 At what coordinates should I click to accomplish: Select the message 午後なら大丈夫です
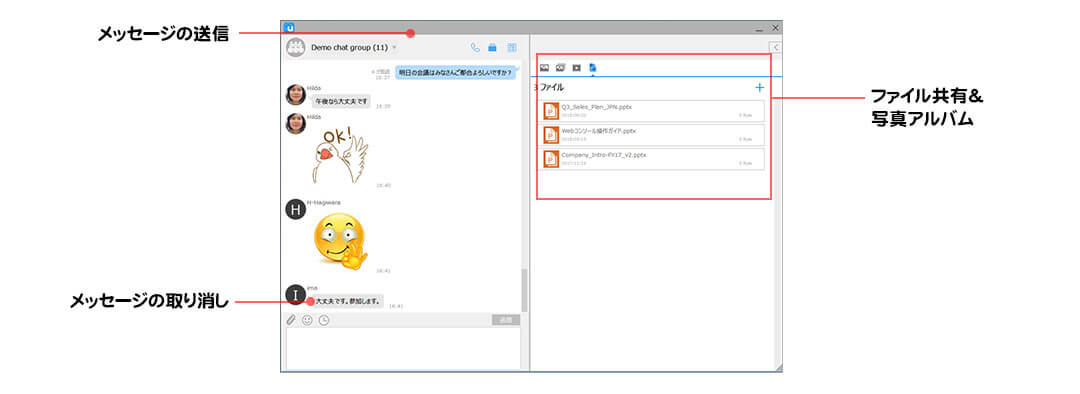(x=341, y=101)
